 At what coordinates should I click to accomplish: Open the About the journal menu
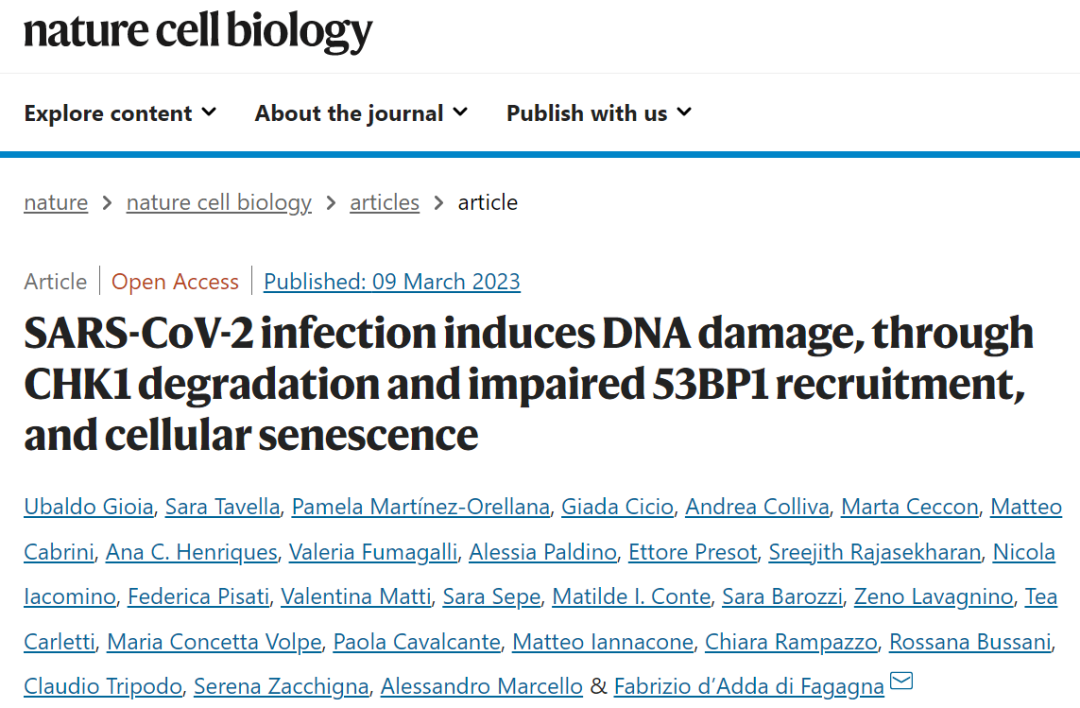coord(361,113)
